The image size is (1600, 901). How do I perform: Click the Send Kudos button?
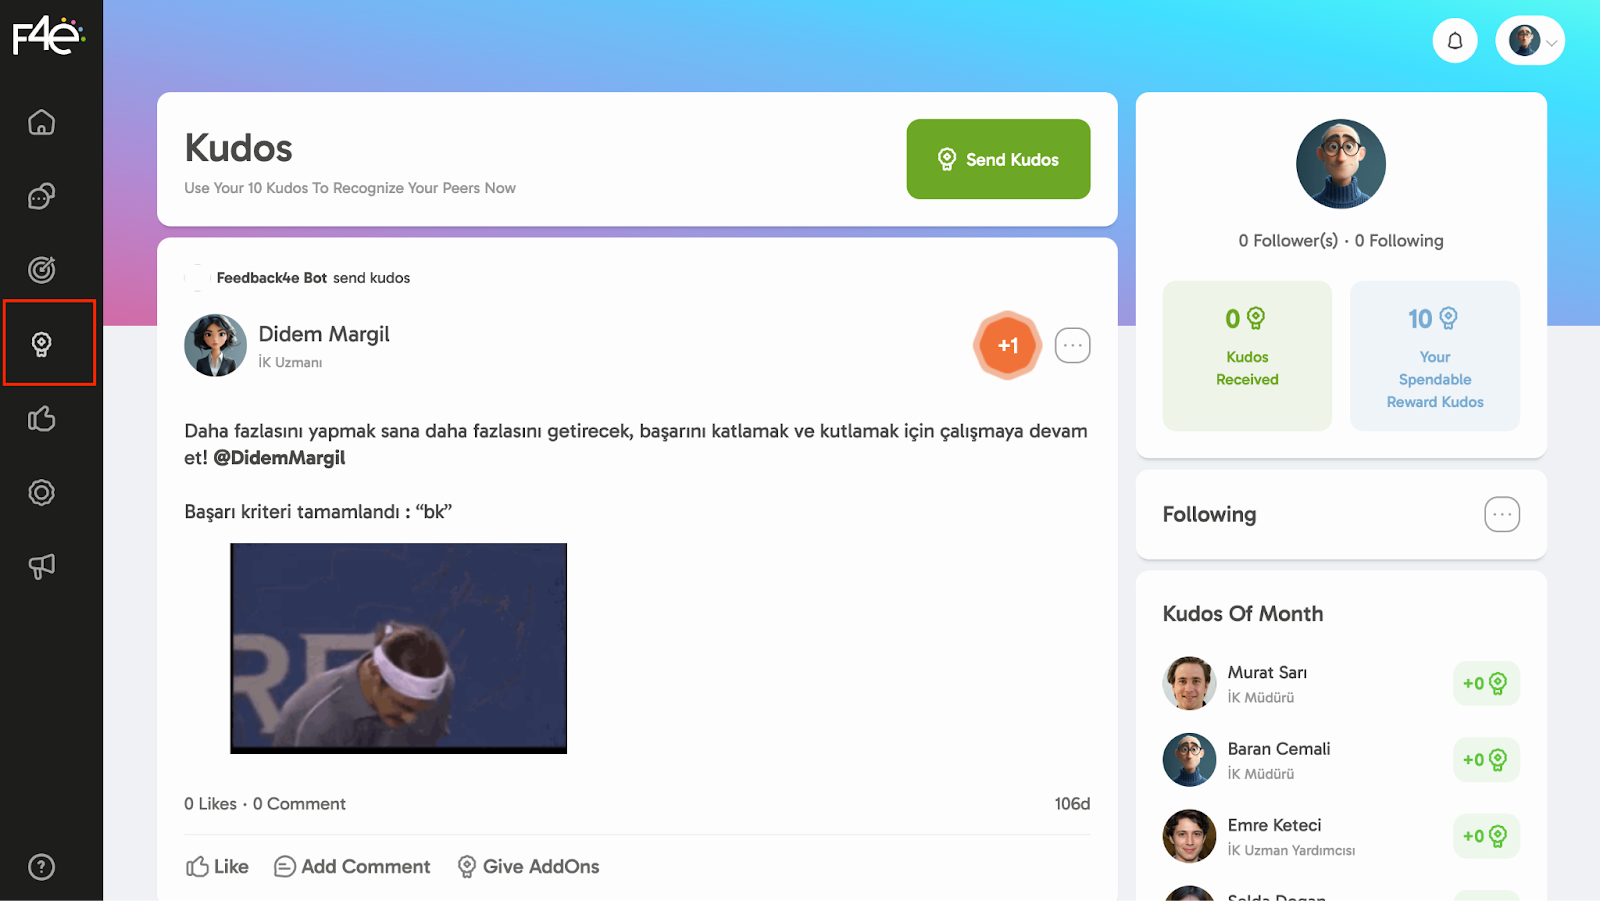(x=998, y=159)
